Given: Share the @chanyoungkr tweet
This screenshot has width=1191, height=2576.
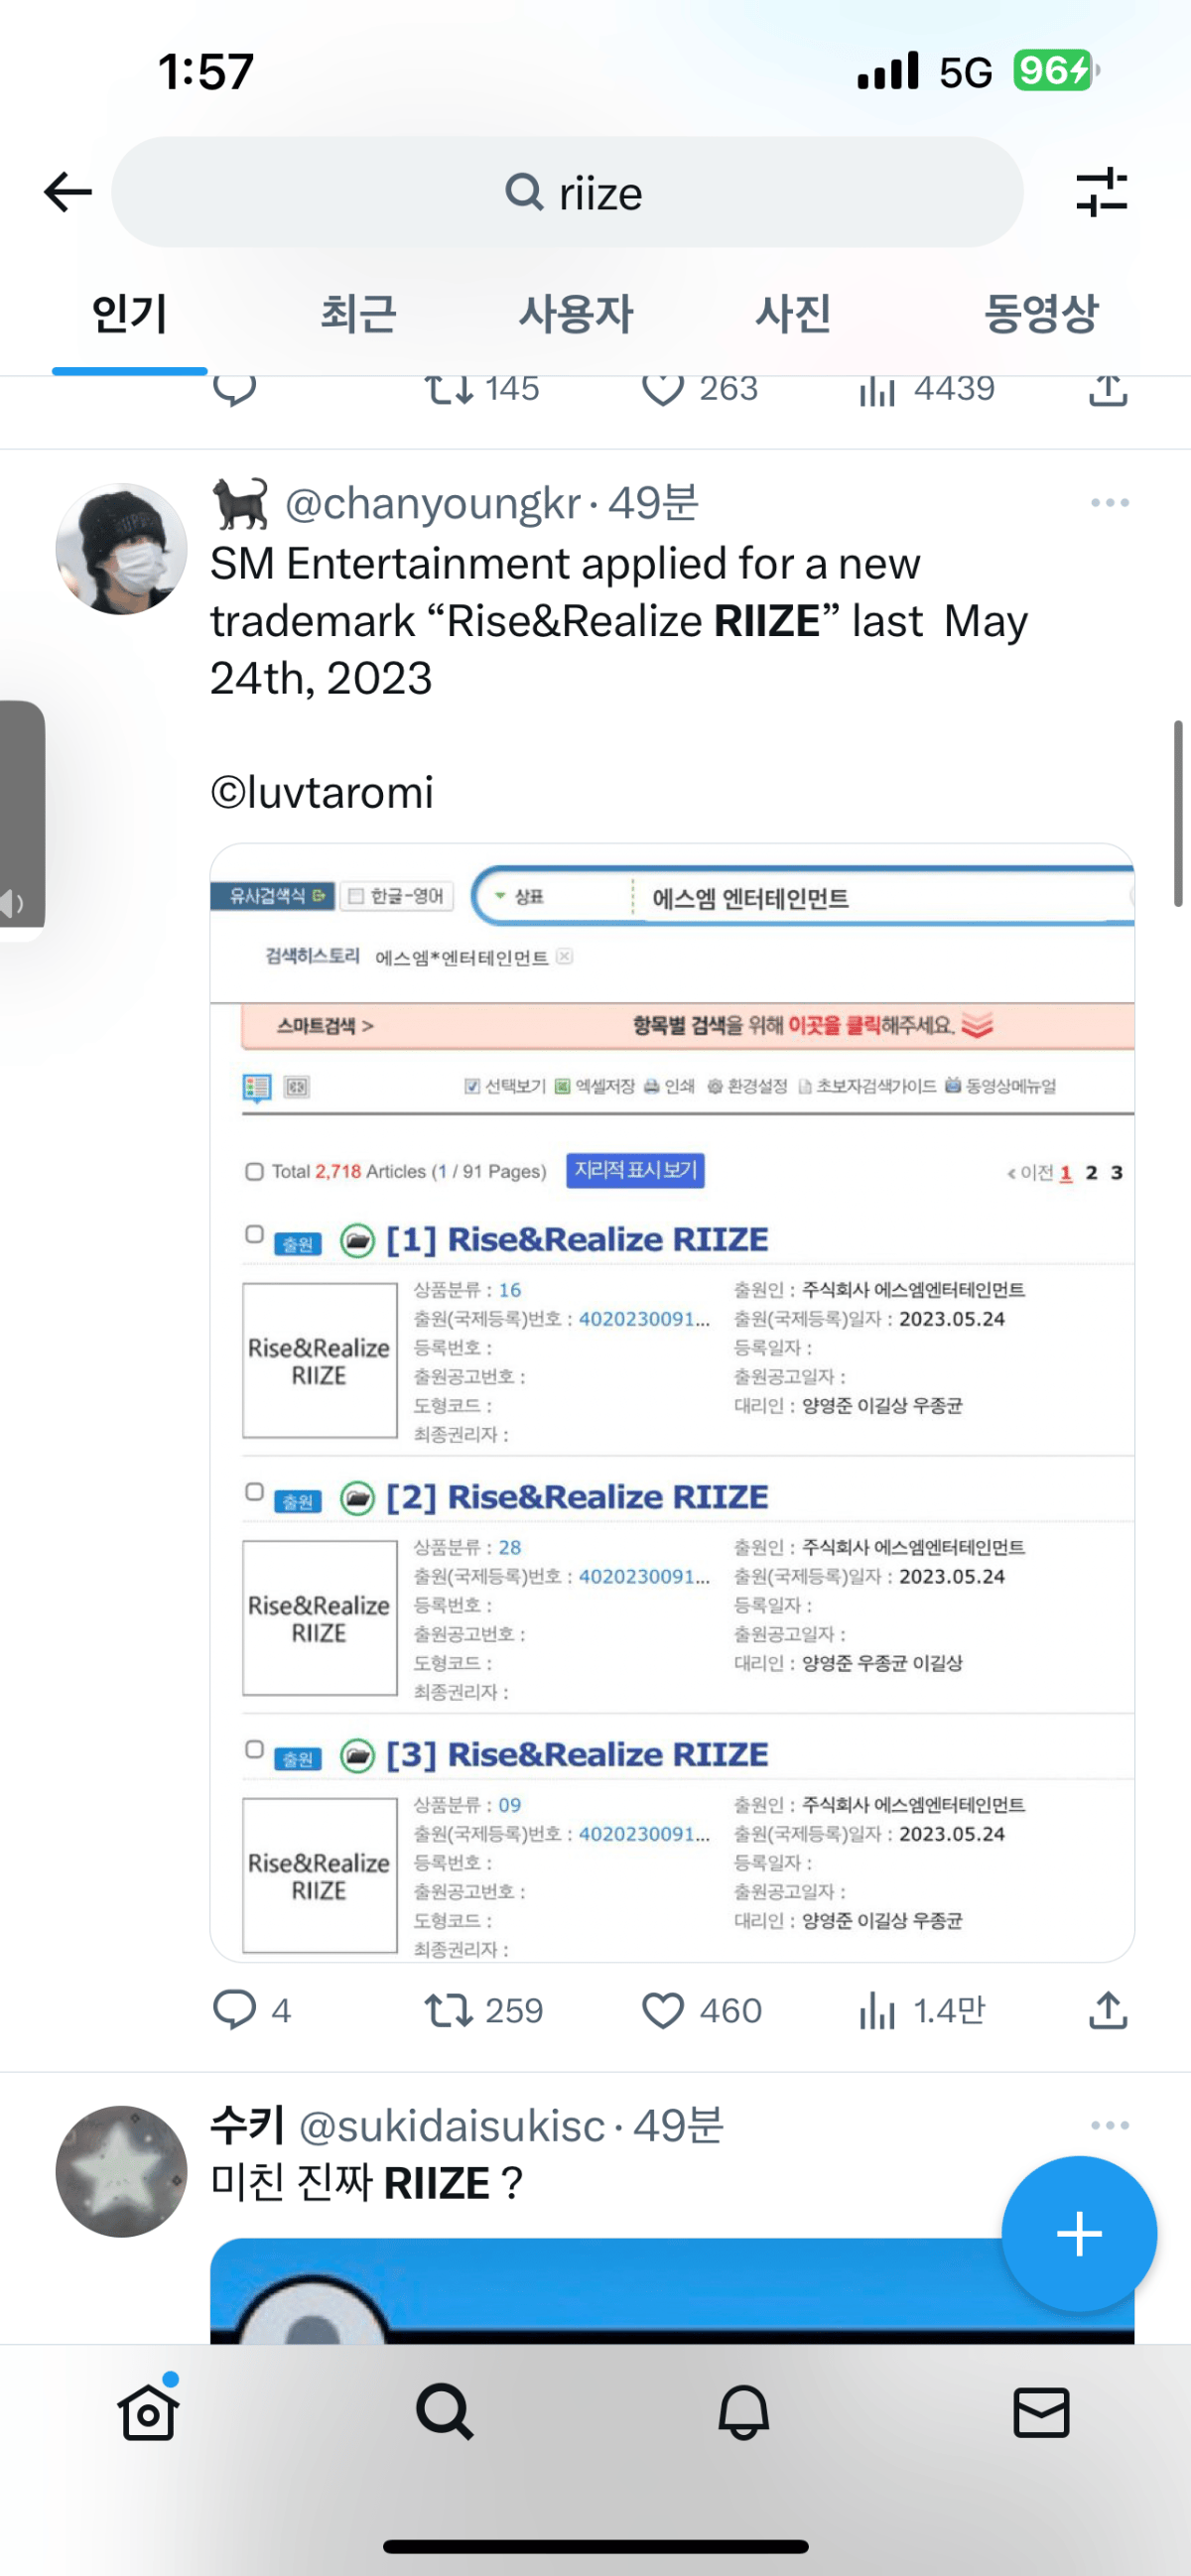Looking at the screenshot, I should 1107,2010.
